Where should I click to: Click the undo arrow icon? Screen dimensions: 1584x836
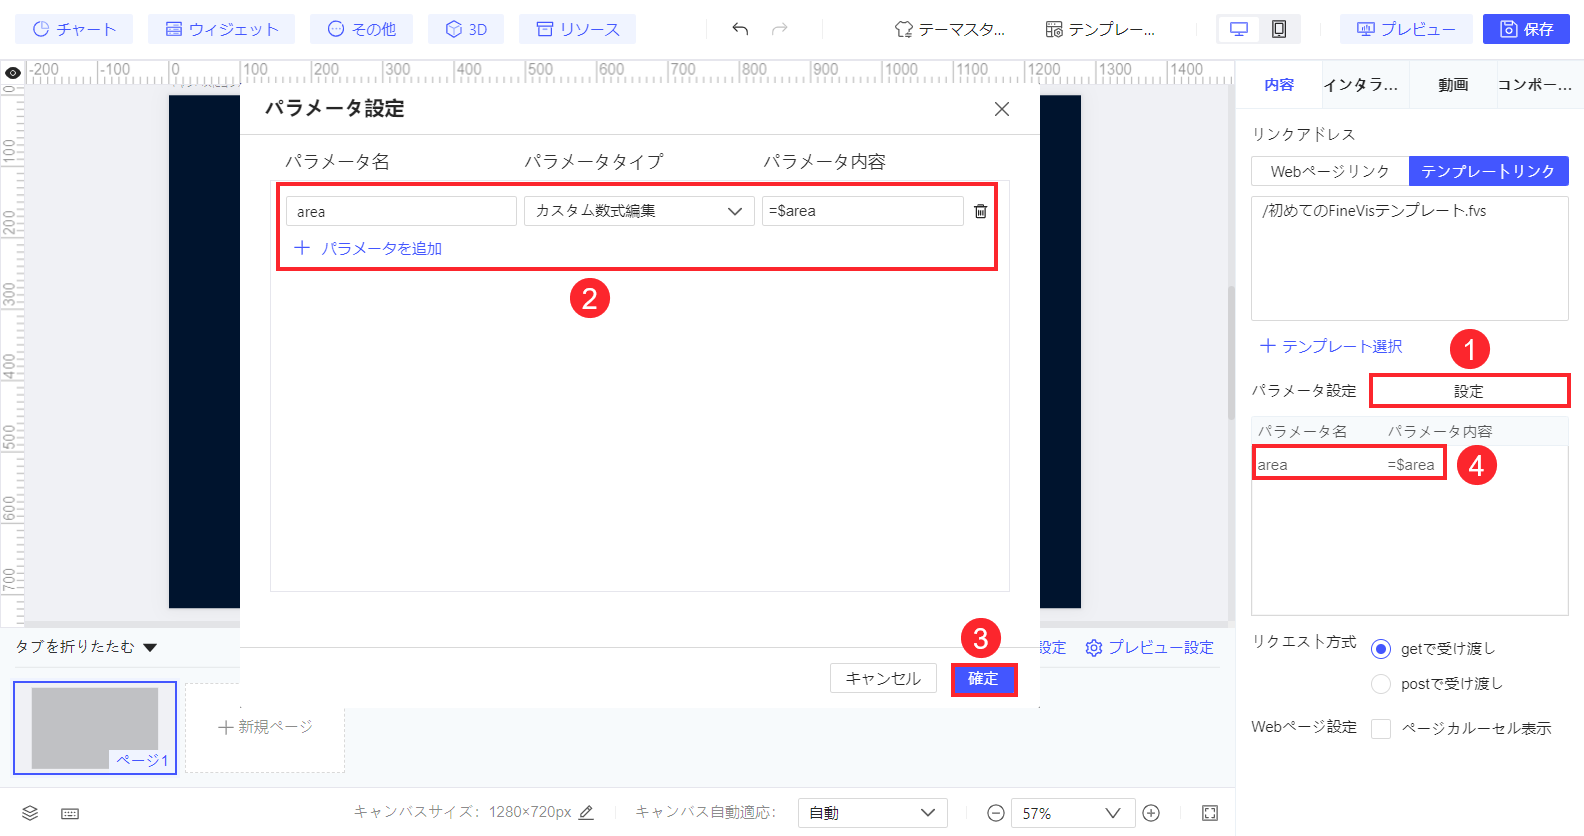(x=740, y=29)
